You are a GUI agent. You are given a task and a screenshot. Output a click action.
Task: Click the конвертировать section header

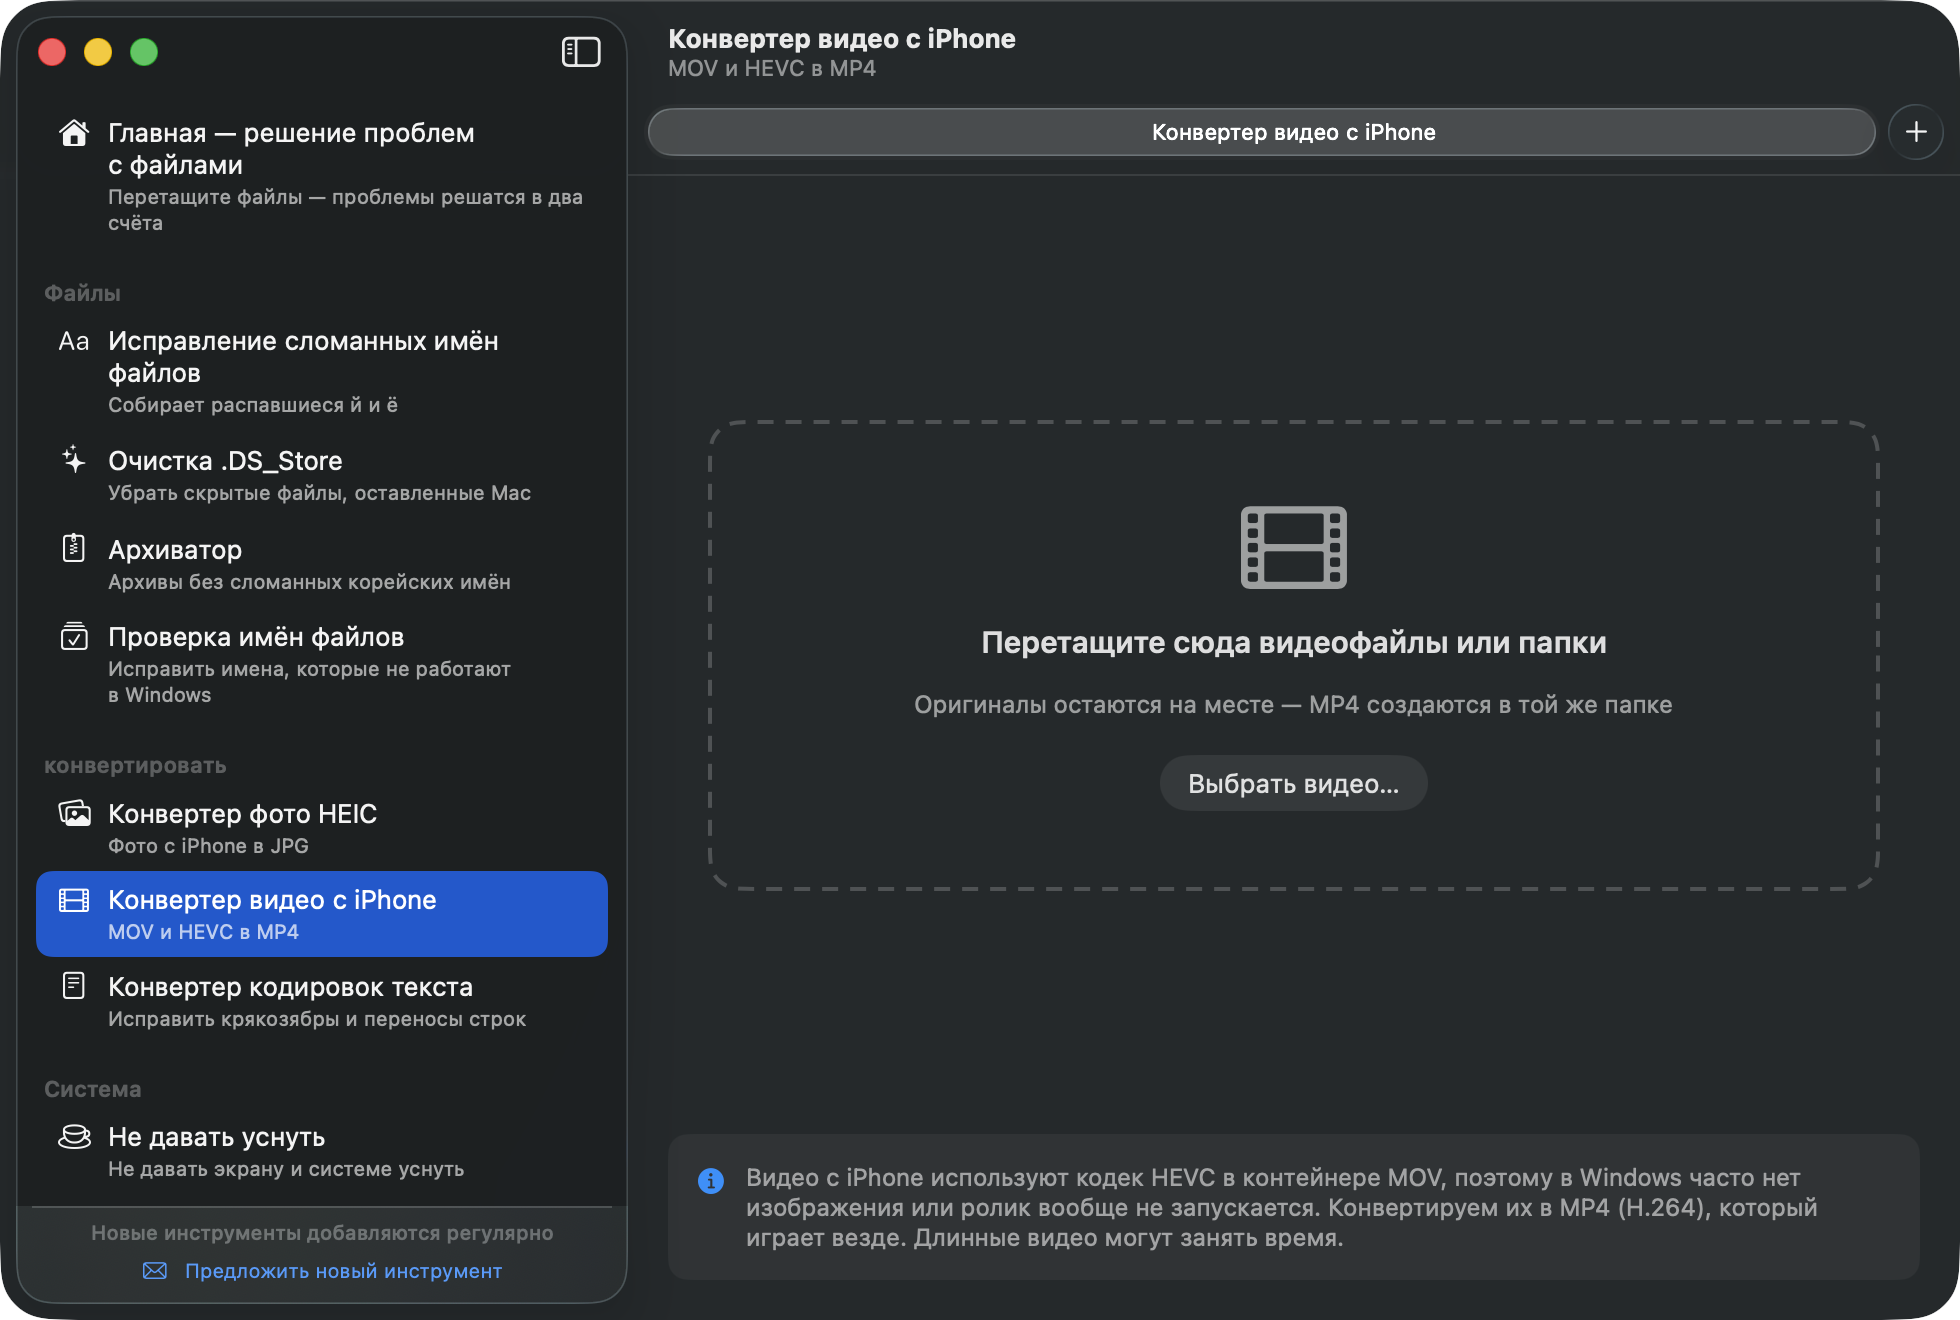tap(135, 766)
